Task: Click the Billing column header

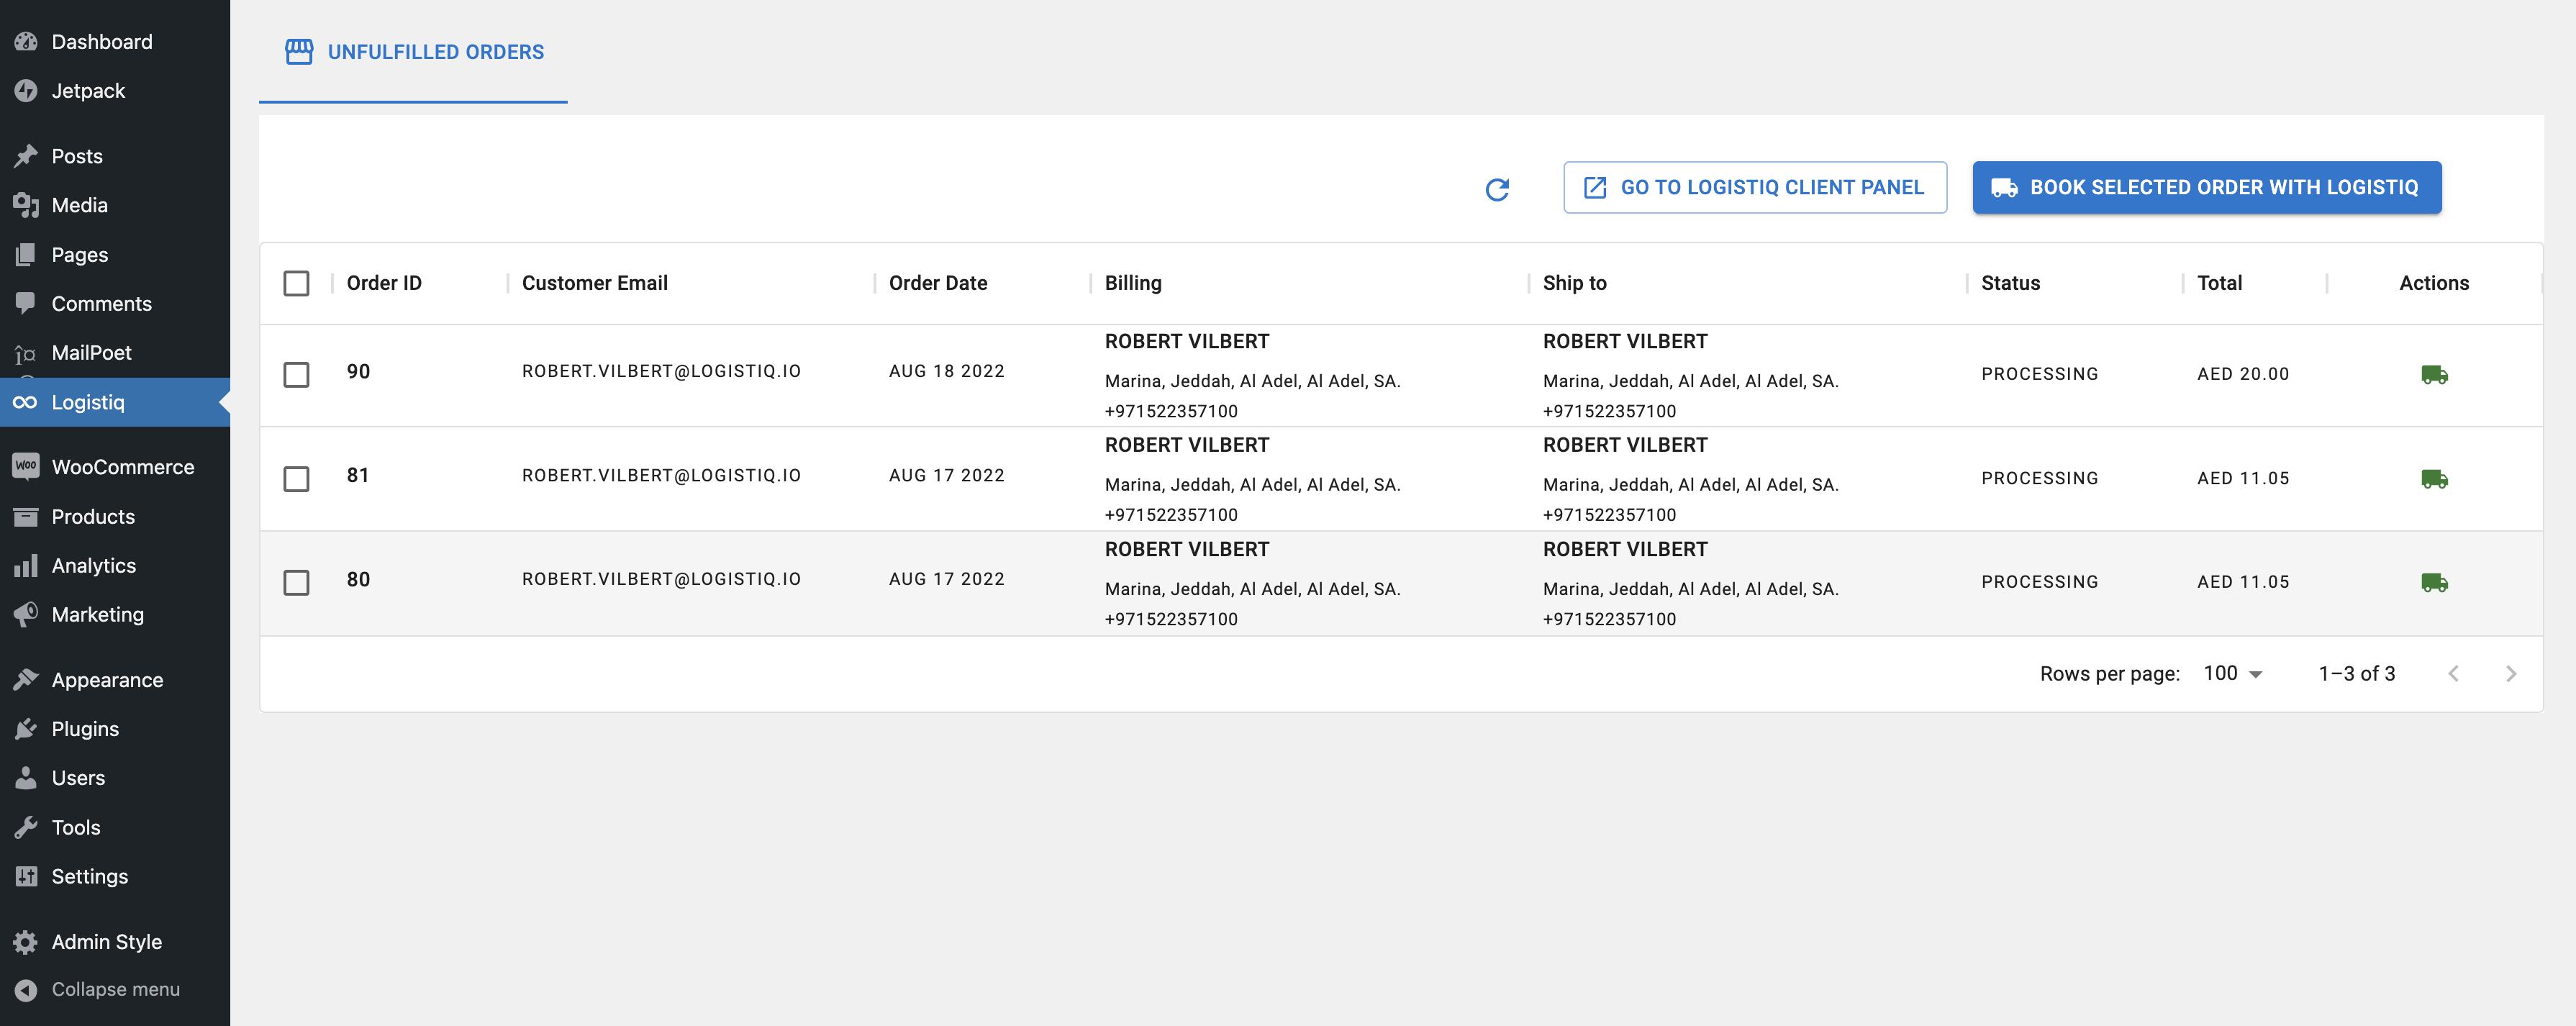Action: tap(1133, 283)
